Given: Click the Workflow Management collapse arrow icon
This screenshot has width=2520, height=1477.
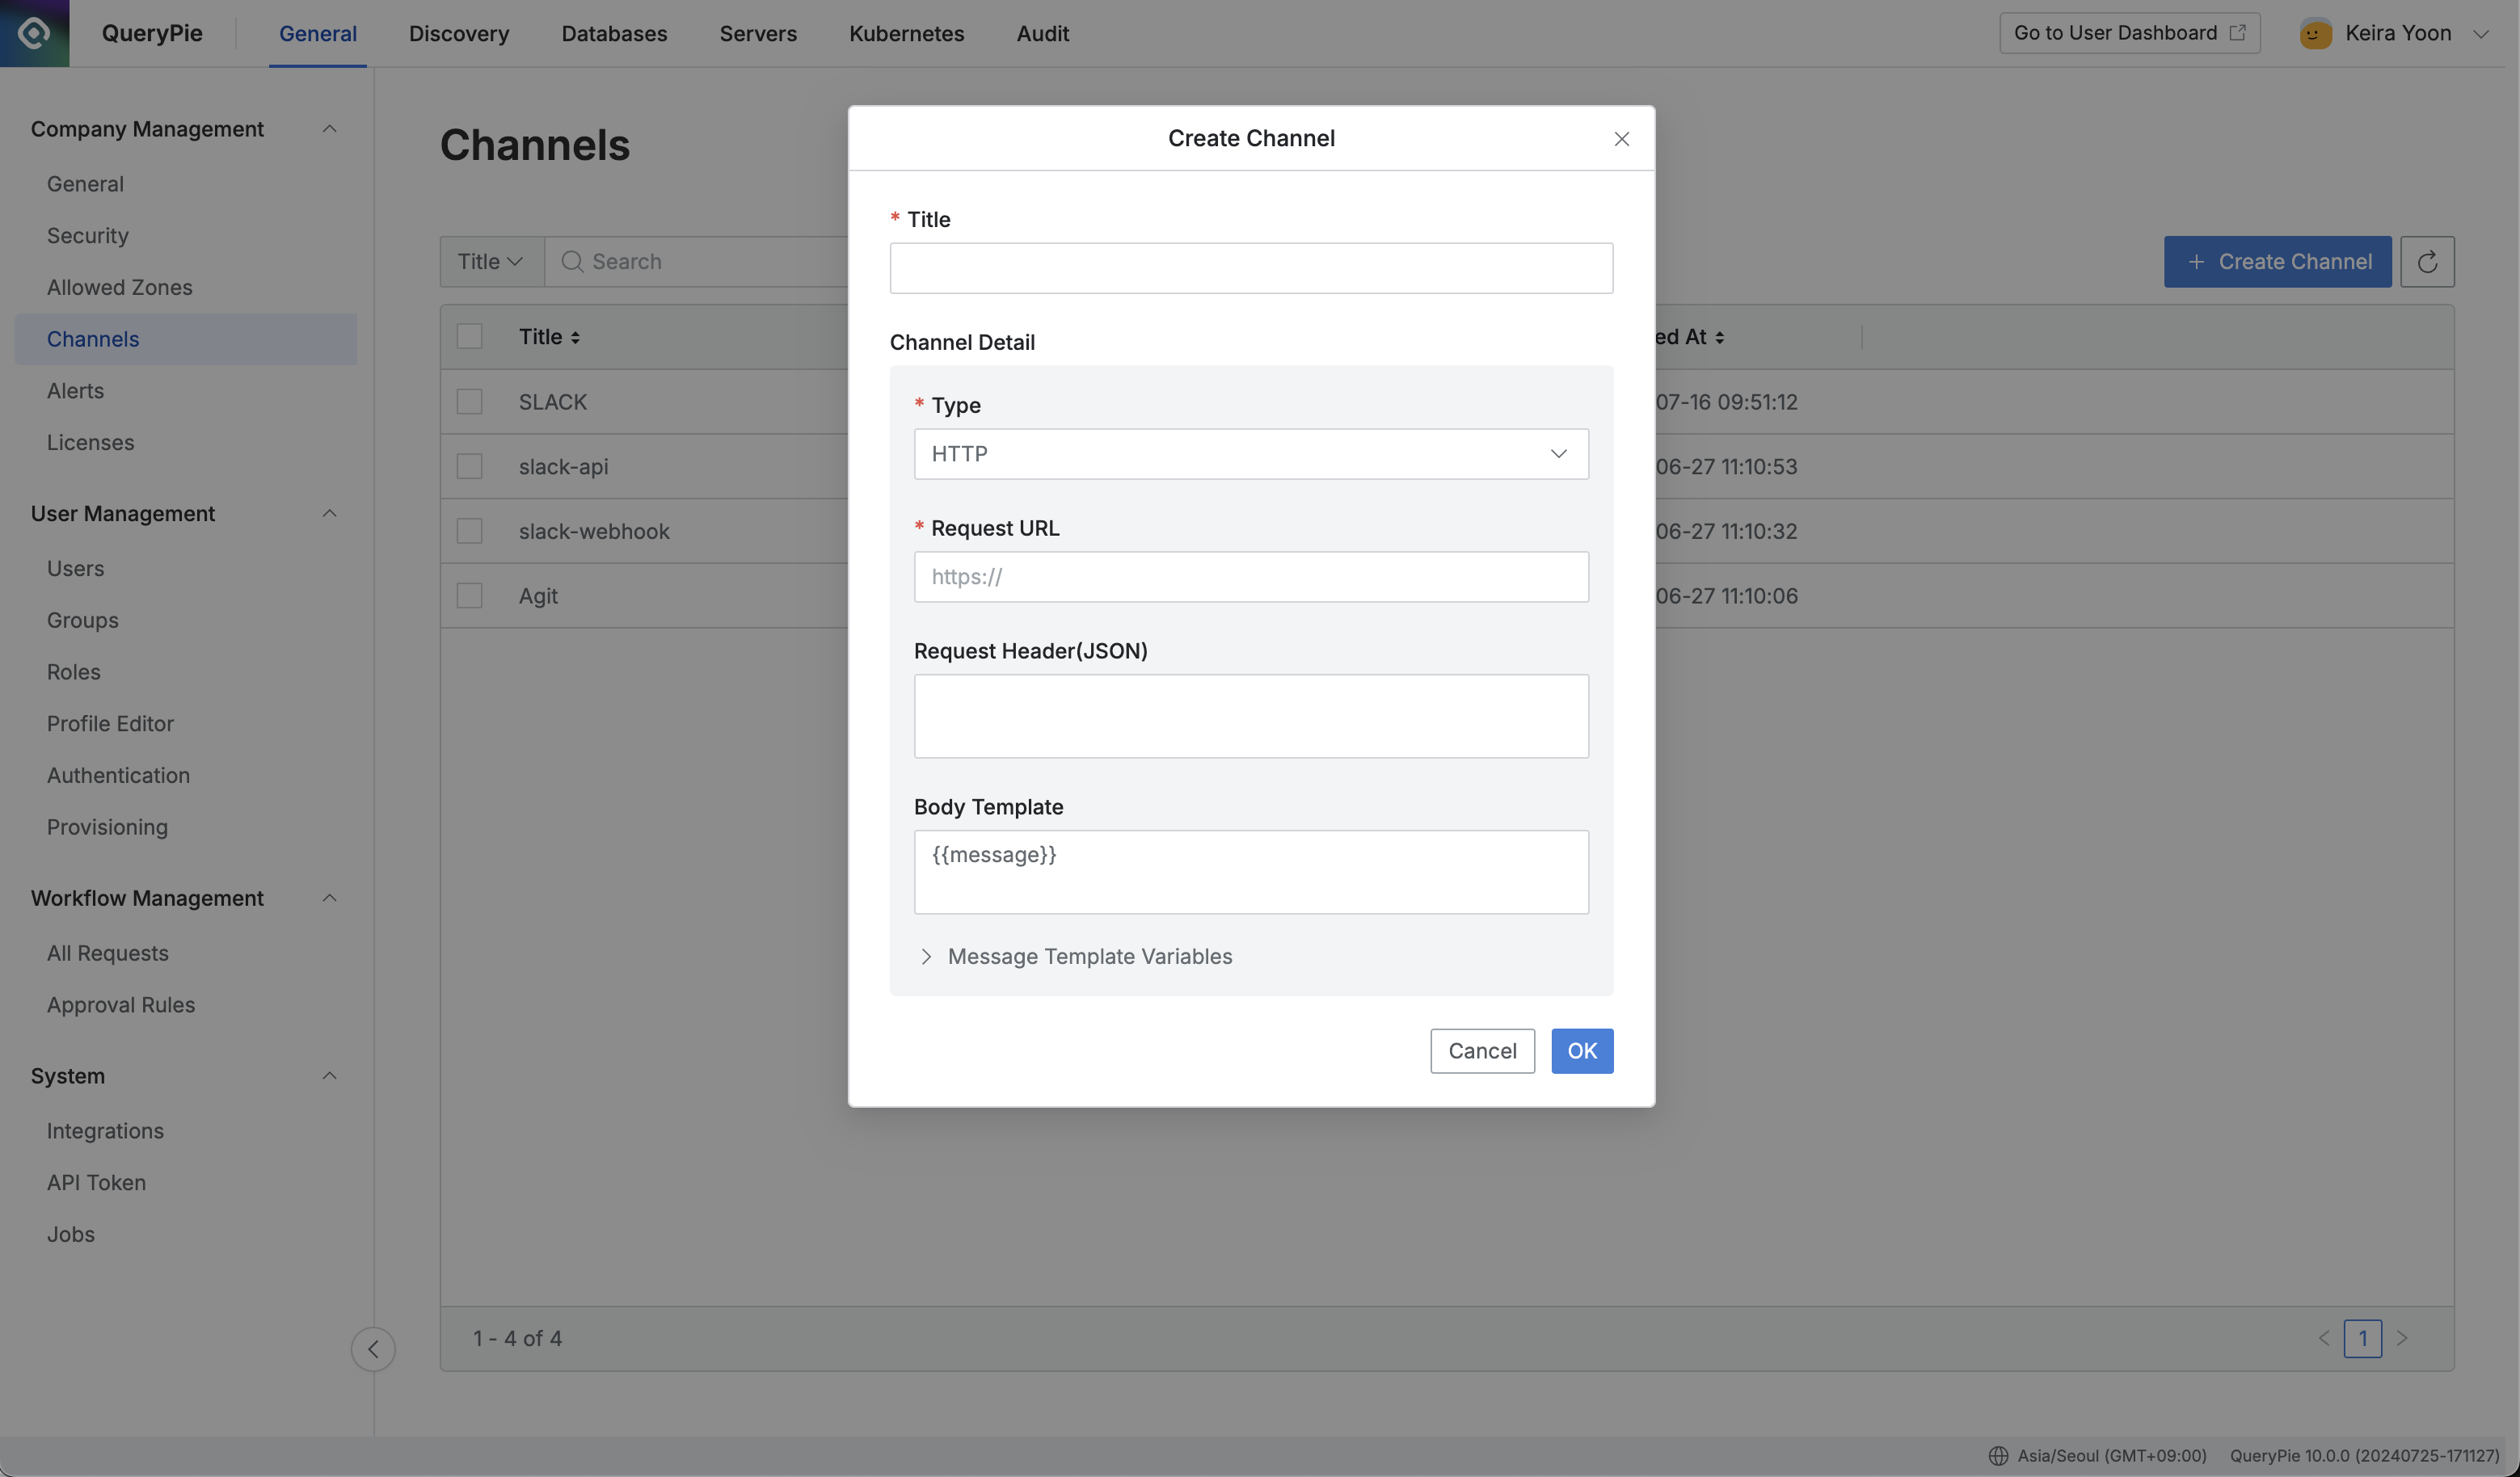Looking at the screenshot, I should point(323,898).
